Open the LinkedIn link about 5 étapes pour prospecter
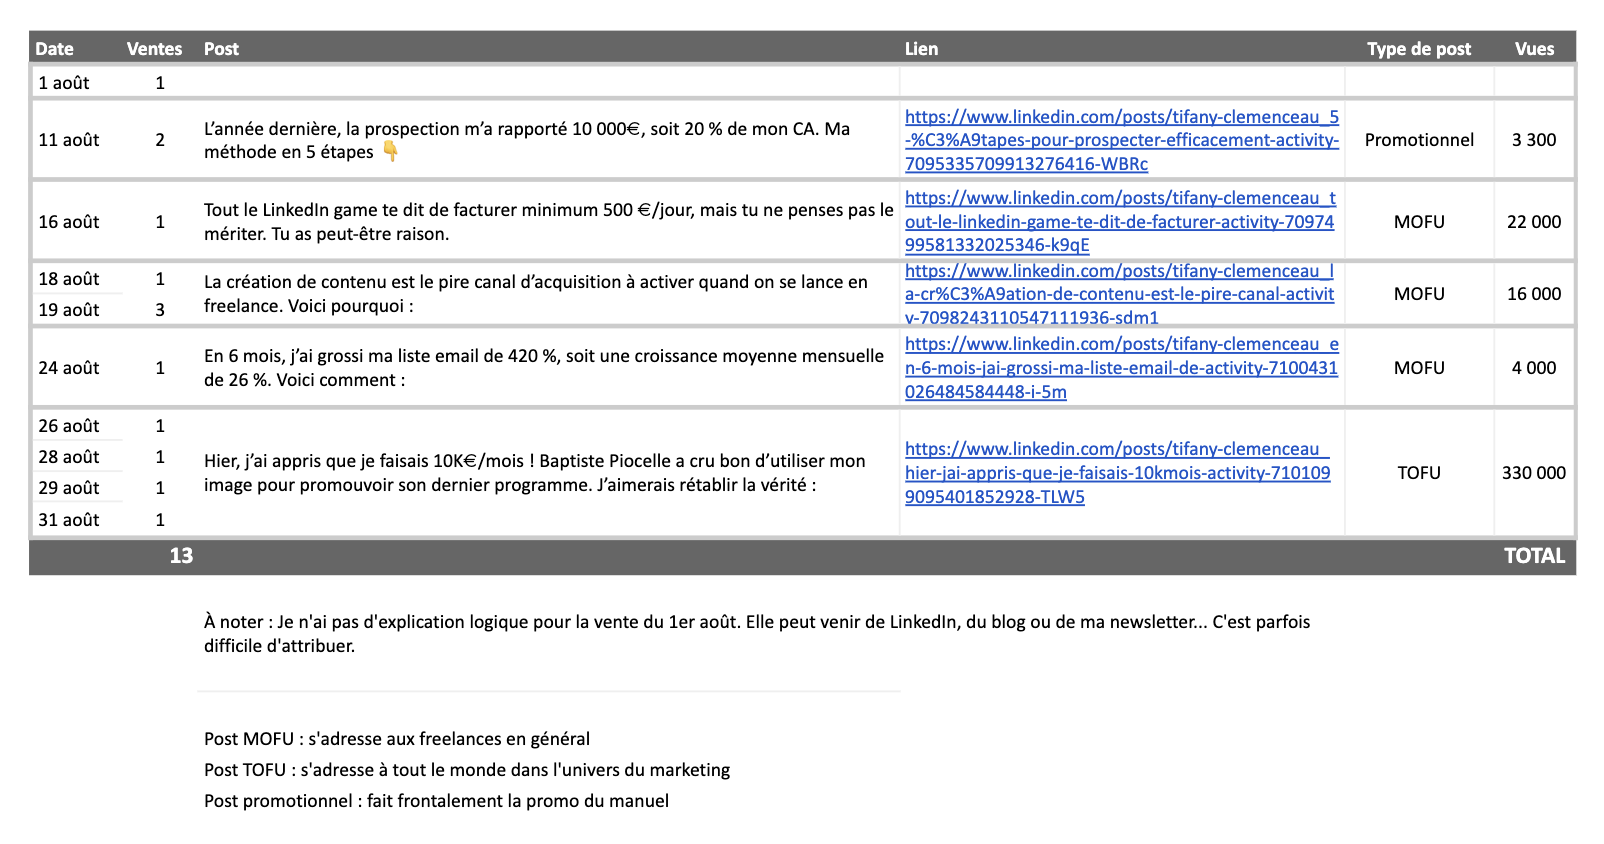The image size is (1604, 844). click(1121, 140)
